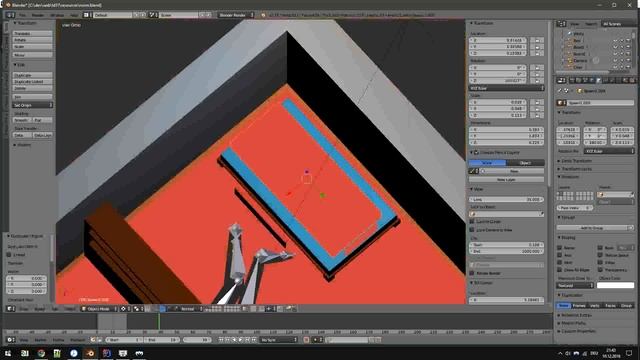Click the Mirror tool button
Image resolution: width=640 pixels, height=360 pixels.
point(32,55)
